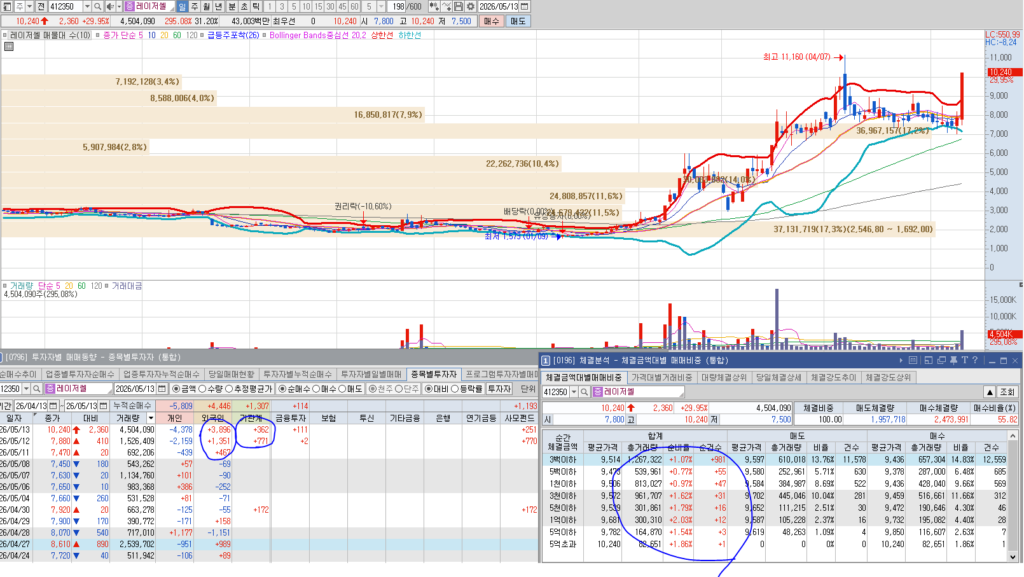Open end date calendar for 26/05/13 period
Image resolution: width=1024 pixels, height=577 pixels.
point(103,406)
